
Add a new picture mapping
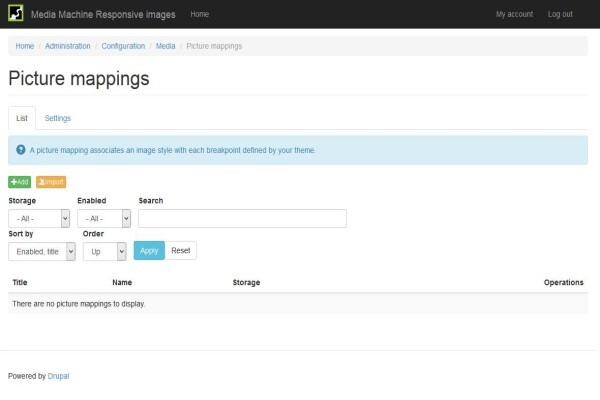(20, 182)
